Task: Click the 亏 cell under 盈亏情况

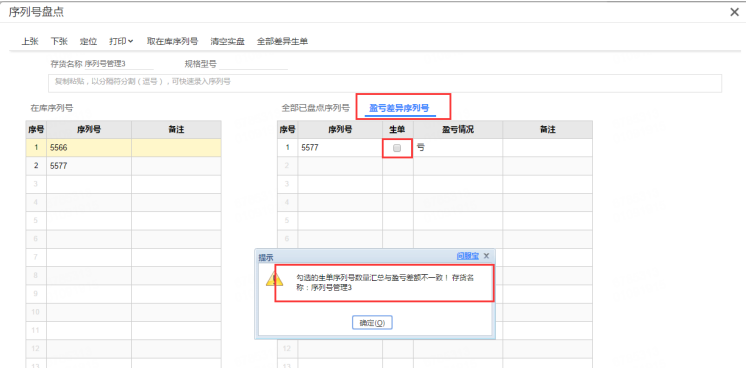Action: coord(458,148)
